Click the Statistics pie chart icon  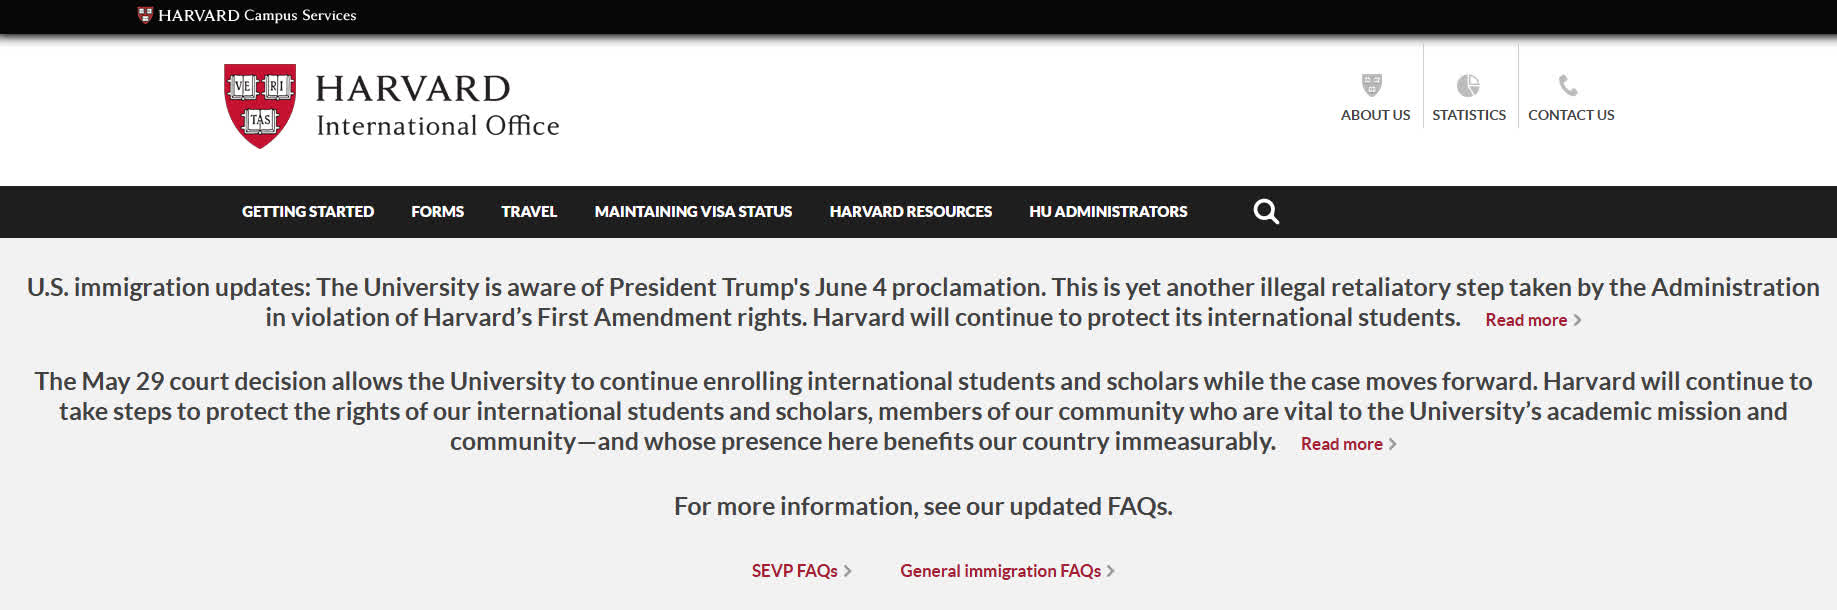1468,85
